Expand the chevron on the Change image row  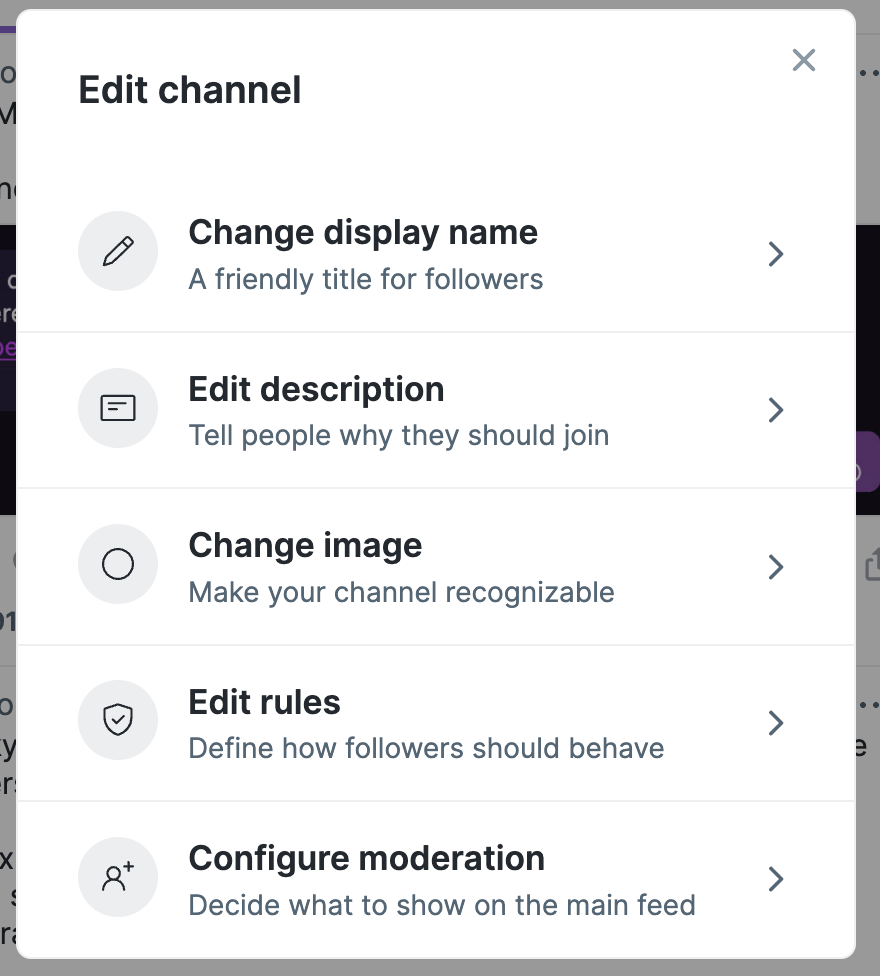(x=775, y=567)
